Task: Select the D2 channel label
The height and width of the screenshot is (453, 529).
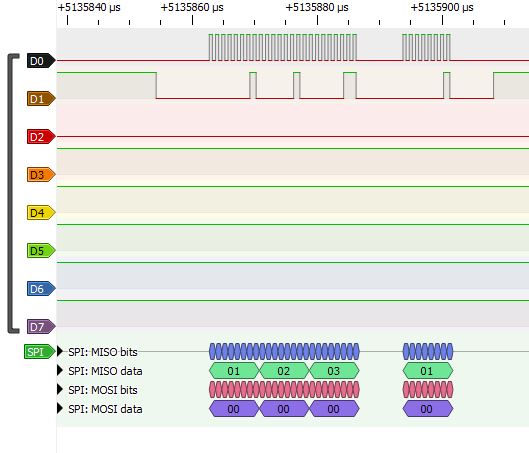Action: coord(41,137)
